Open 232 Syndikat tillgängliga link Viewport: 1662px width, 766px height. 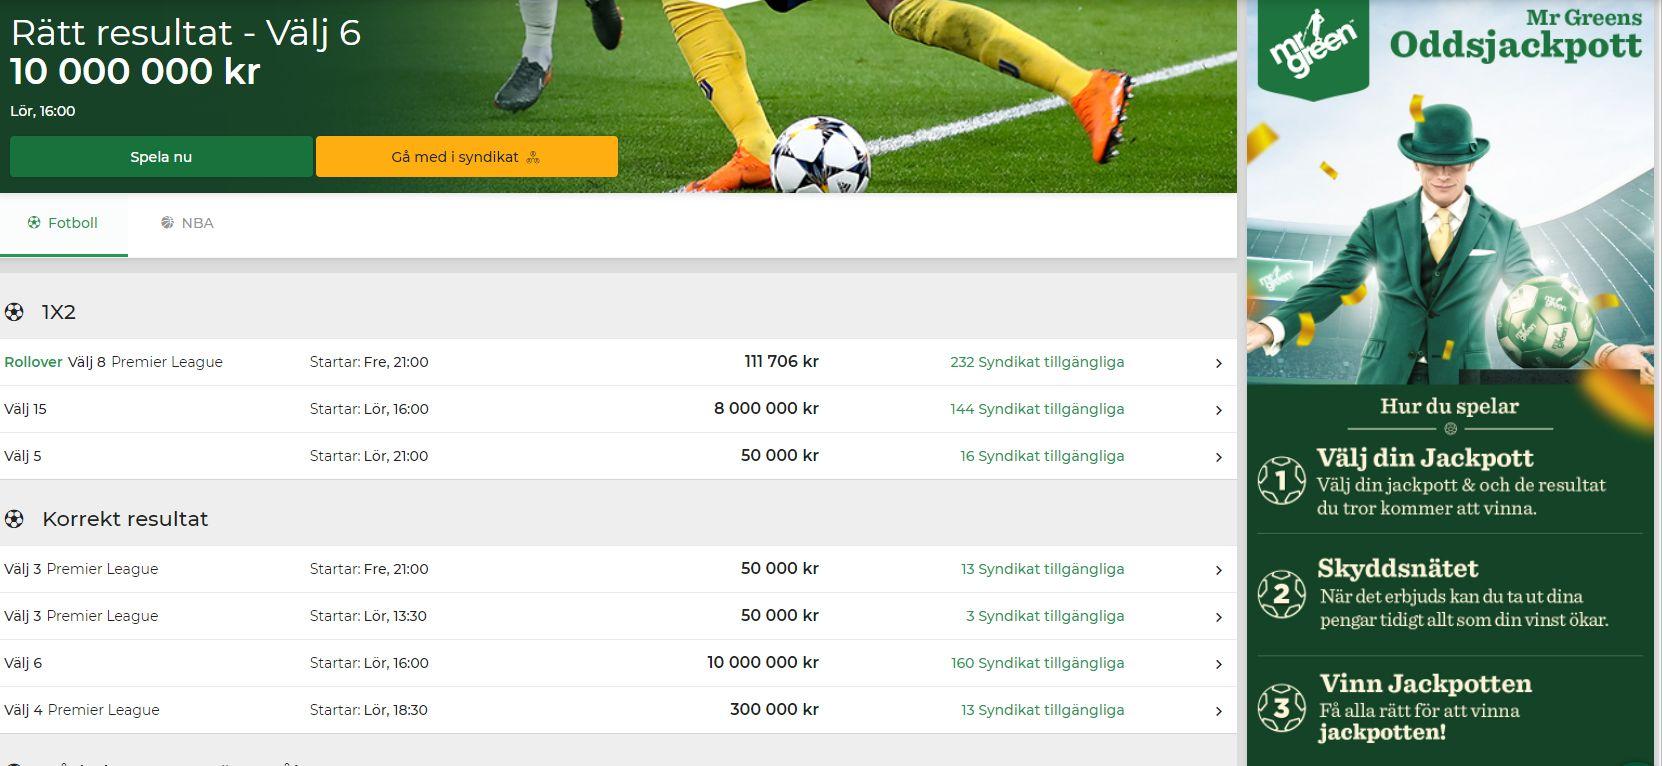[x=1037, y=362]
